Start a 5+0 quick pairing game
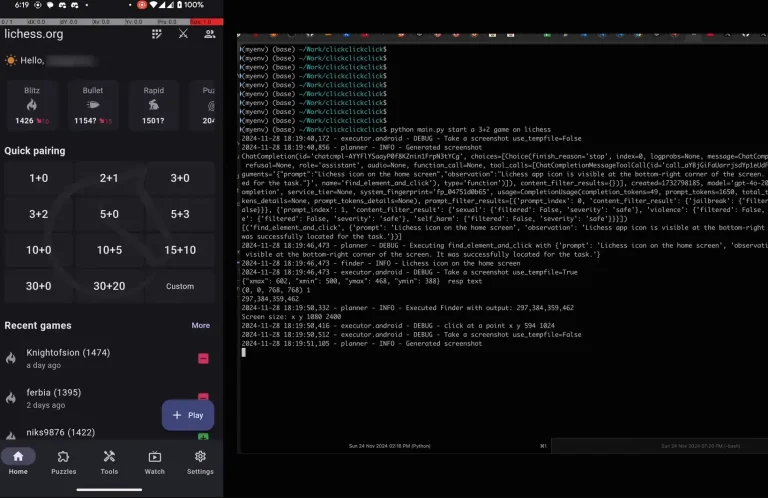The width and height of the screenshot is (768, 498). 109,214
